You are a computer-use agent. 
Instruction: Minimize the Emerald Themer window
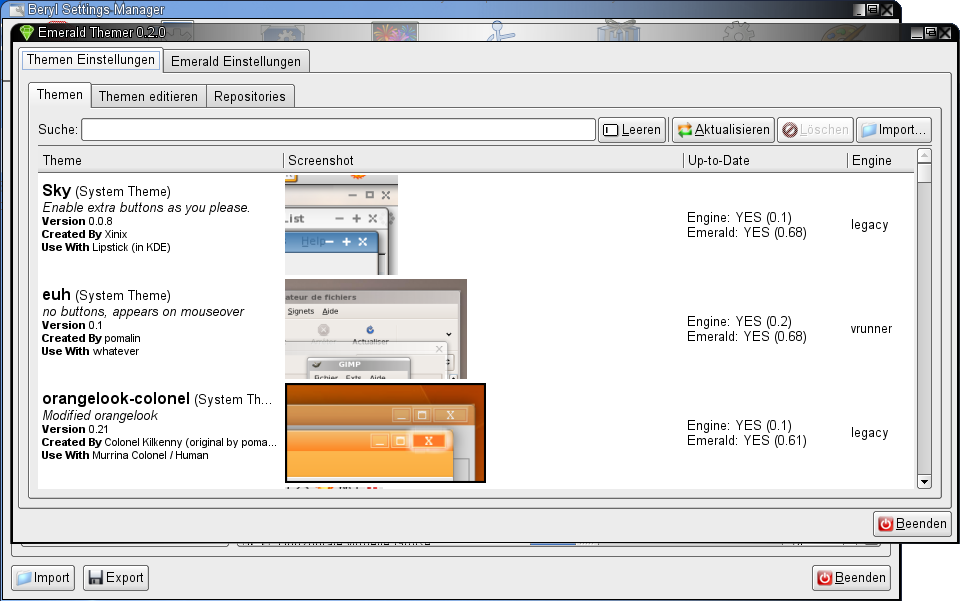coord(917,33)
